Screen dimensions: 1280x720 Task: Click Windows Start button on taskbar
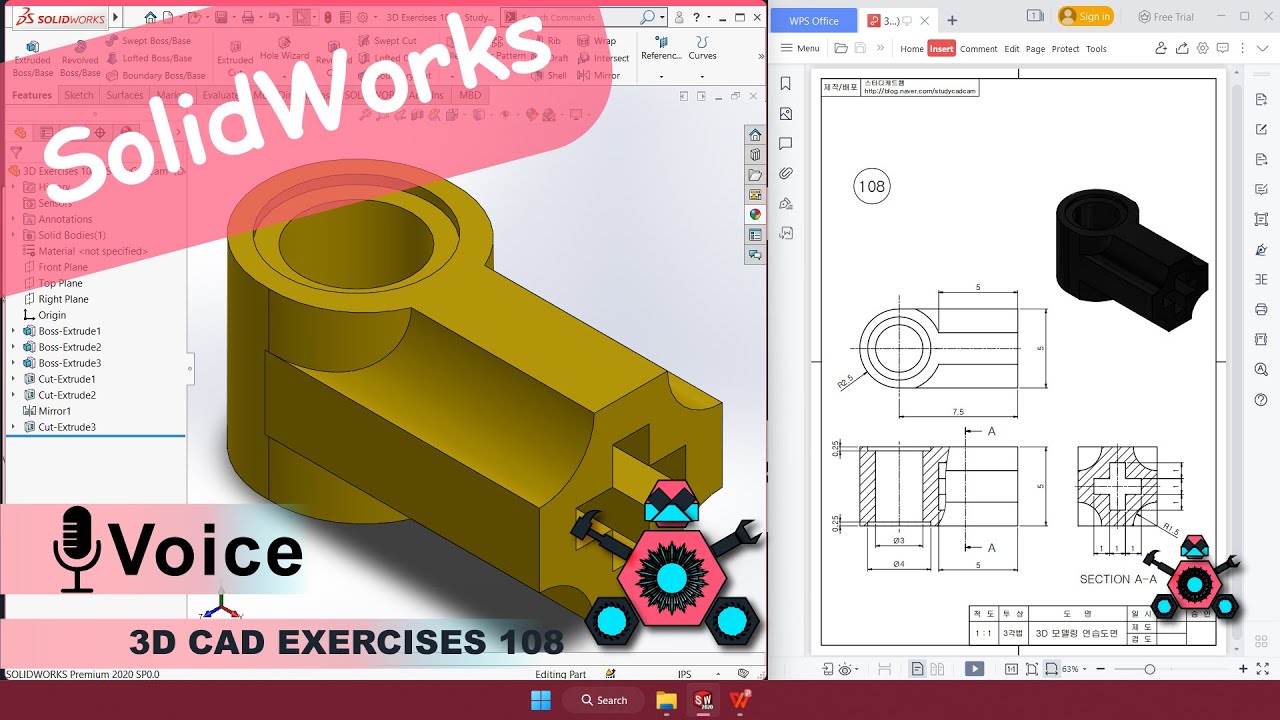540,699
